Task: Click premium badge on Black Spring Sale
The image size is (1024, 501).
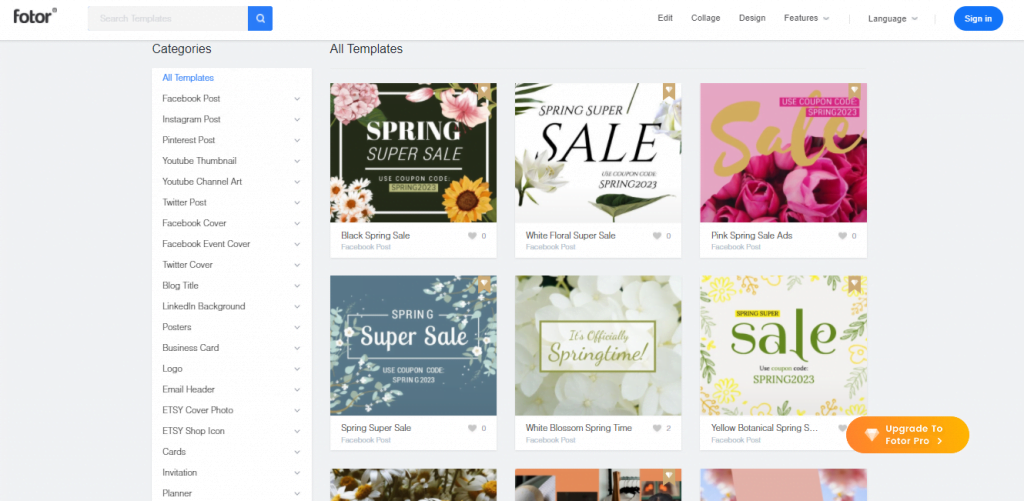Action: coord(484,91)
